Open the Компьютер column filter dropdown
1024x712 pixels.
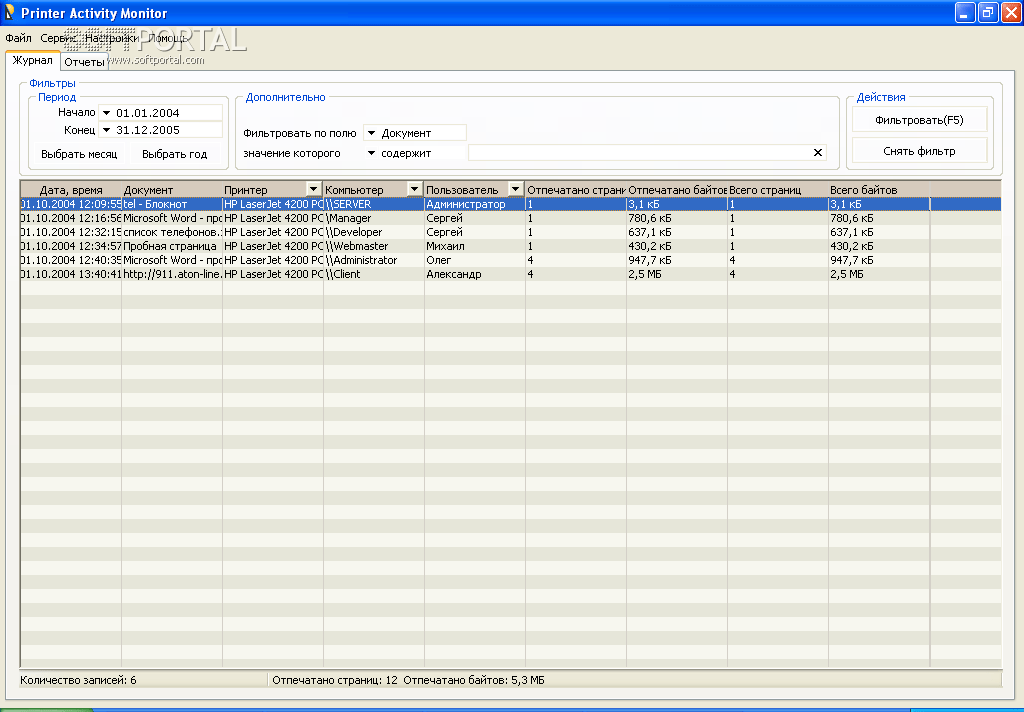point(414,189)
